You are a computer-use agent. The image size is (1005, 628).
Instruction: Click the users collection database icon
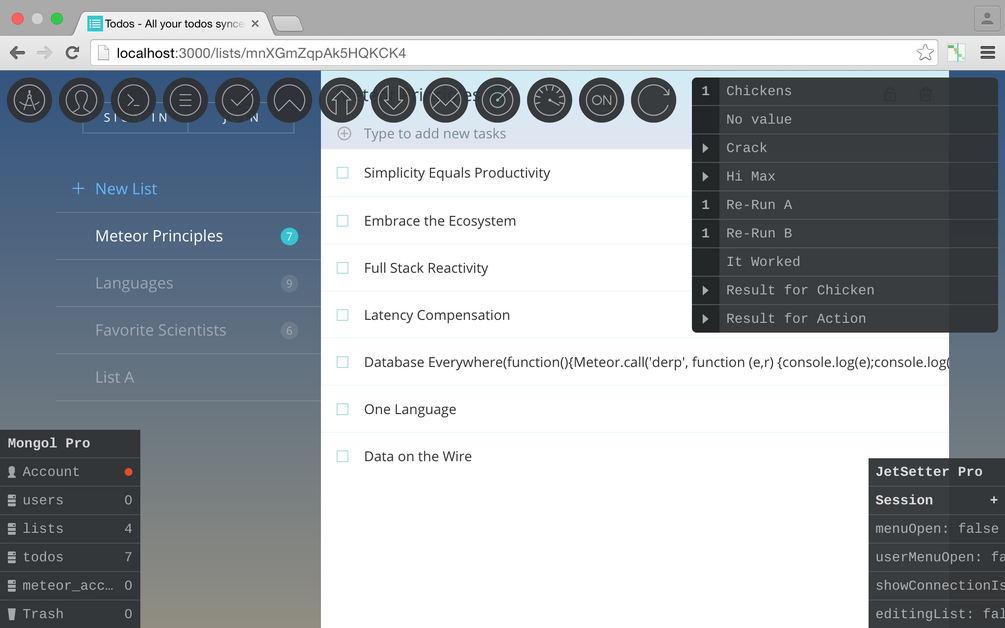[12, 500]
